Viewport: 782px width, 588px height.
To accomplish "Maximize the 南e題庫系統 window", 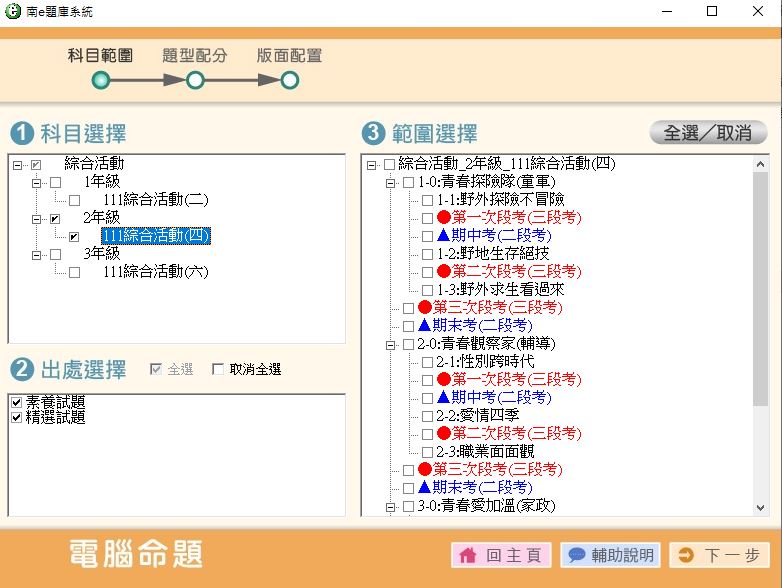I will pyautogui.click(x=712, y=11).
